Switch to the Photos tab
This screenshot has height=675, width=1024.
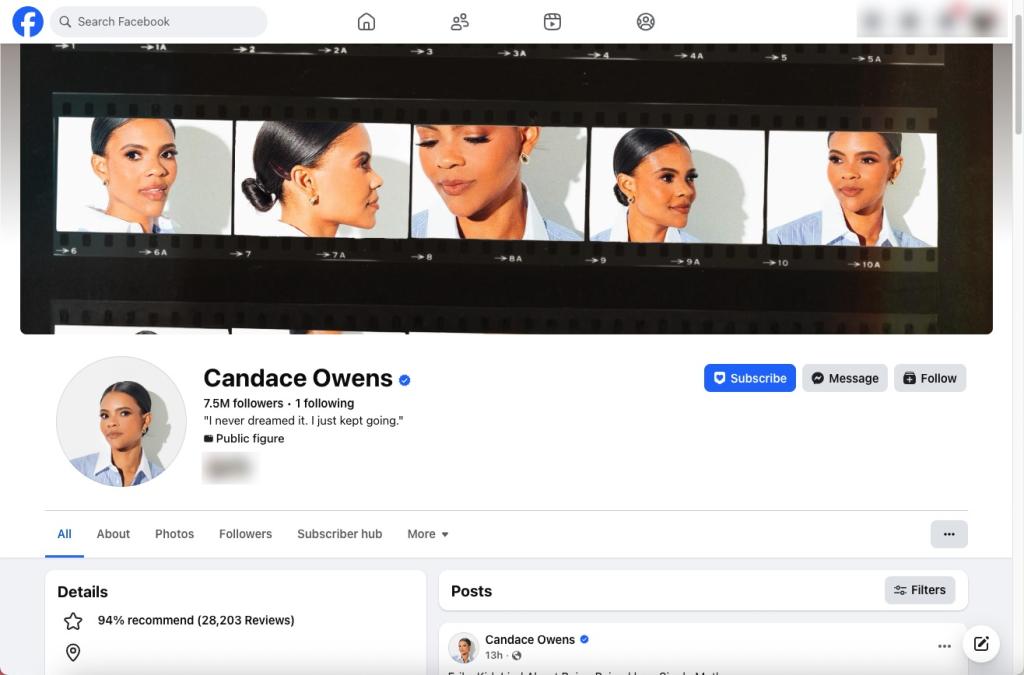click(x=174, y=534)
